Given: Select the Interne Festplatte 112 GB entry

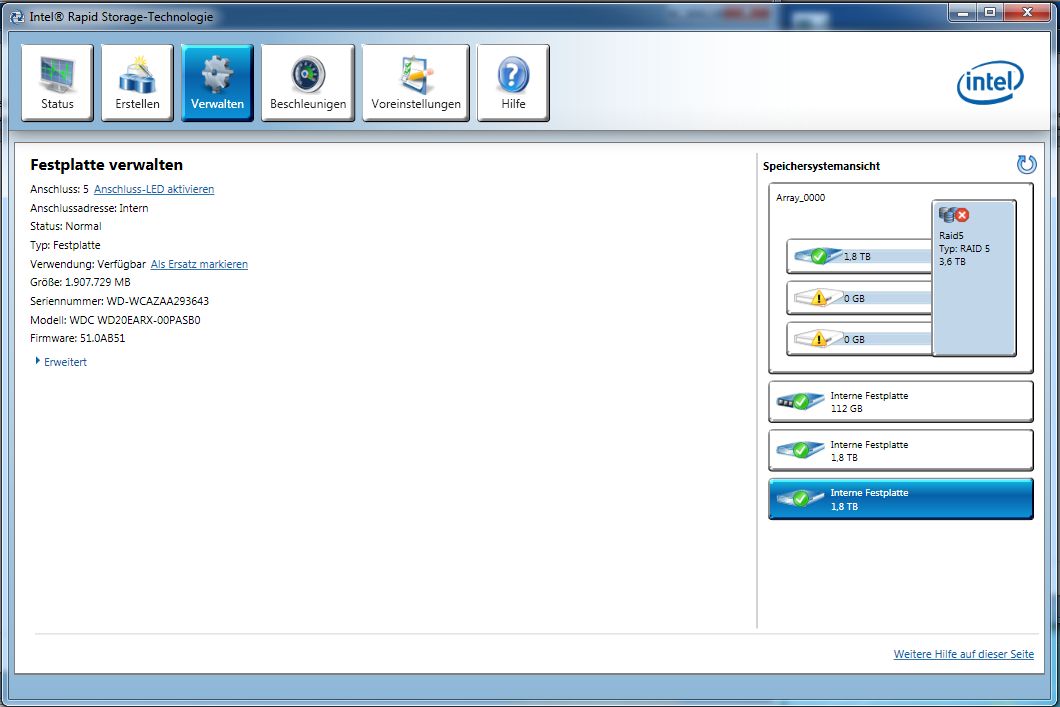Looking at the screenshot, I should 901,401.
